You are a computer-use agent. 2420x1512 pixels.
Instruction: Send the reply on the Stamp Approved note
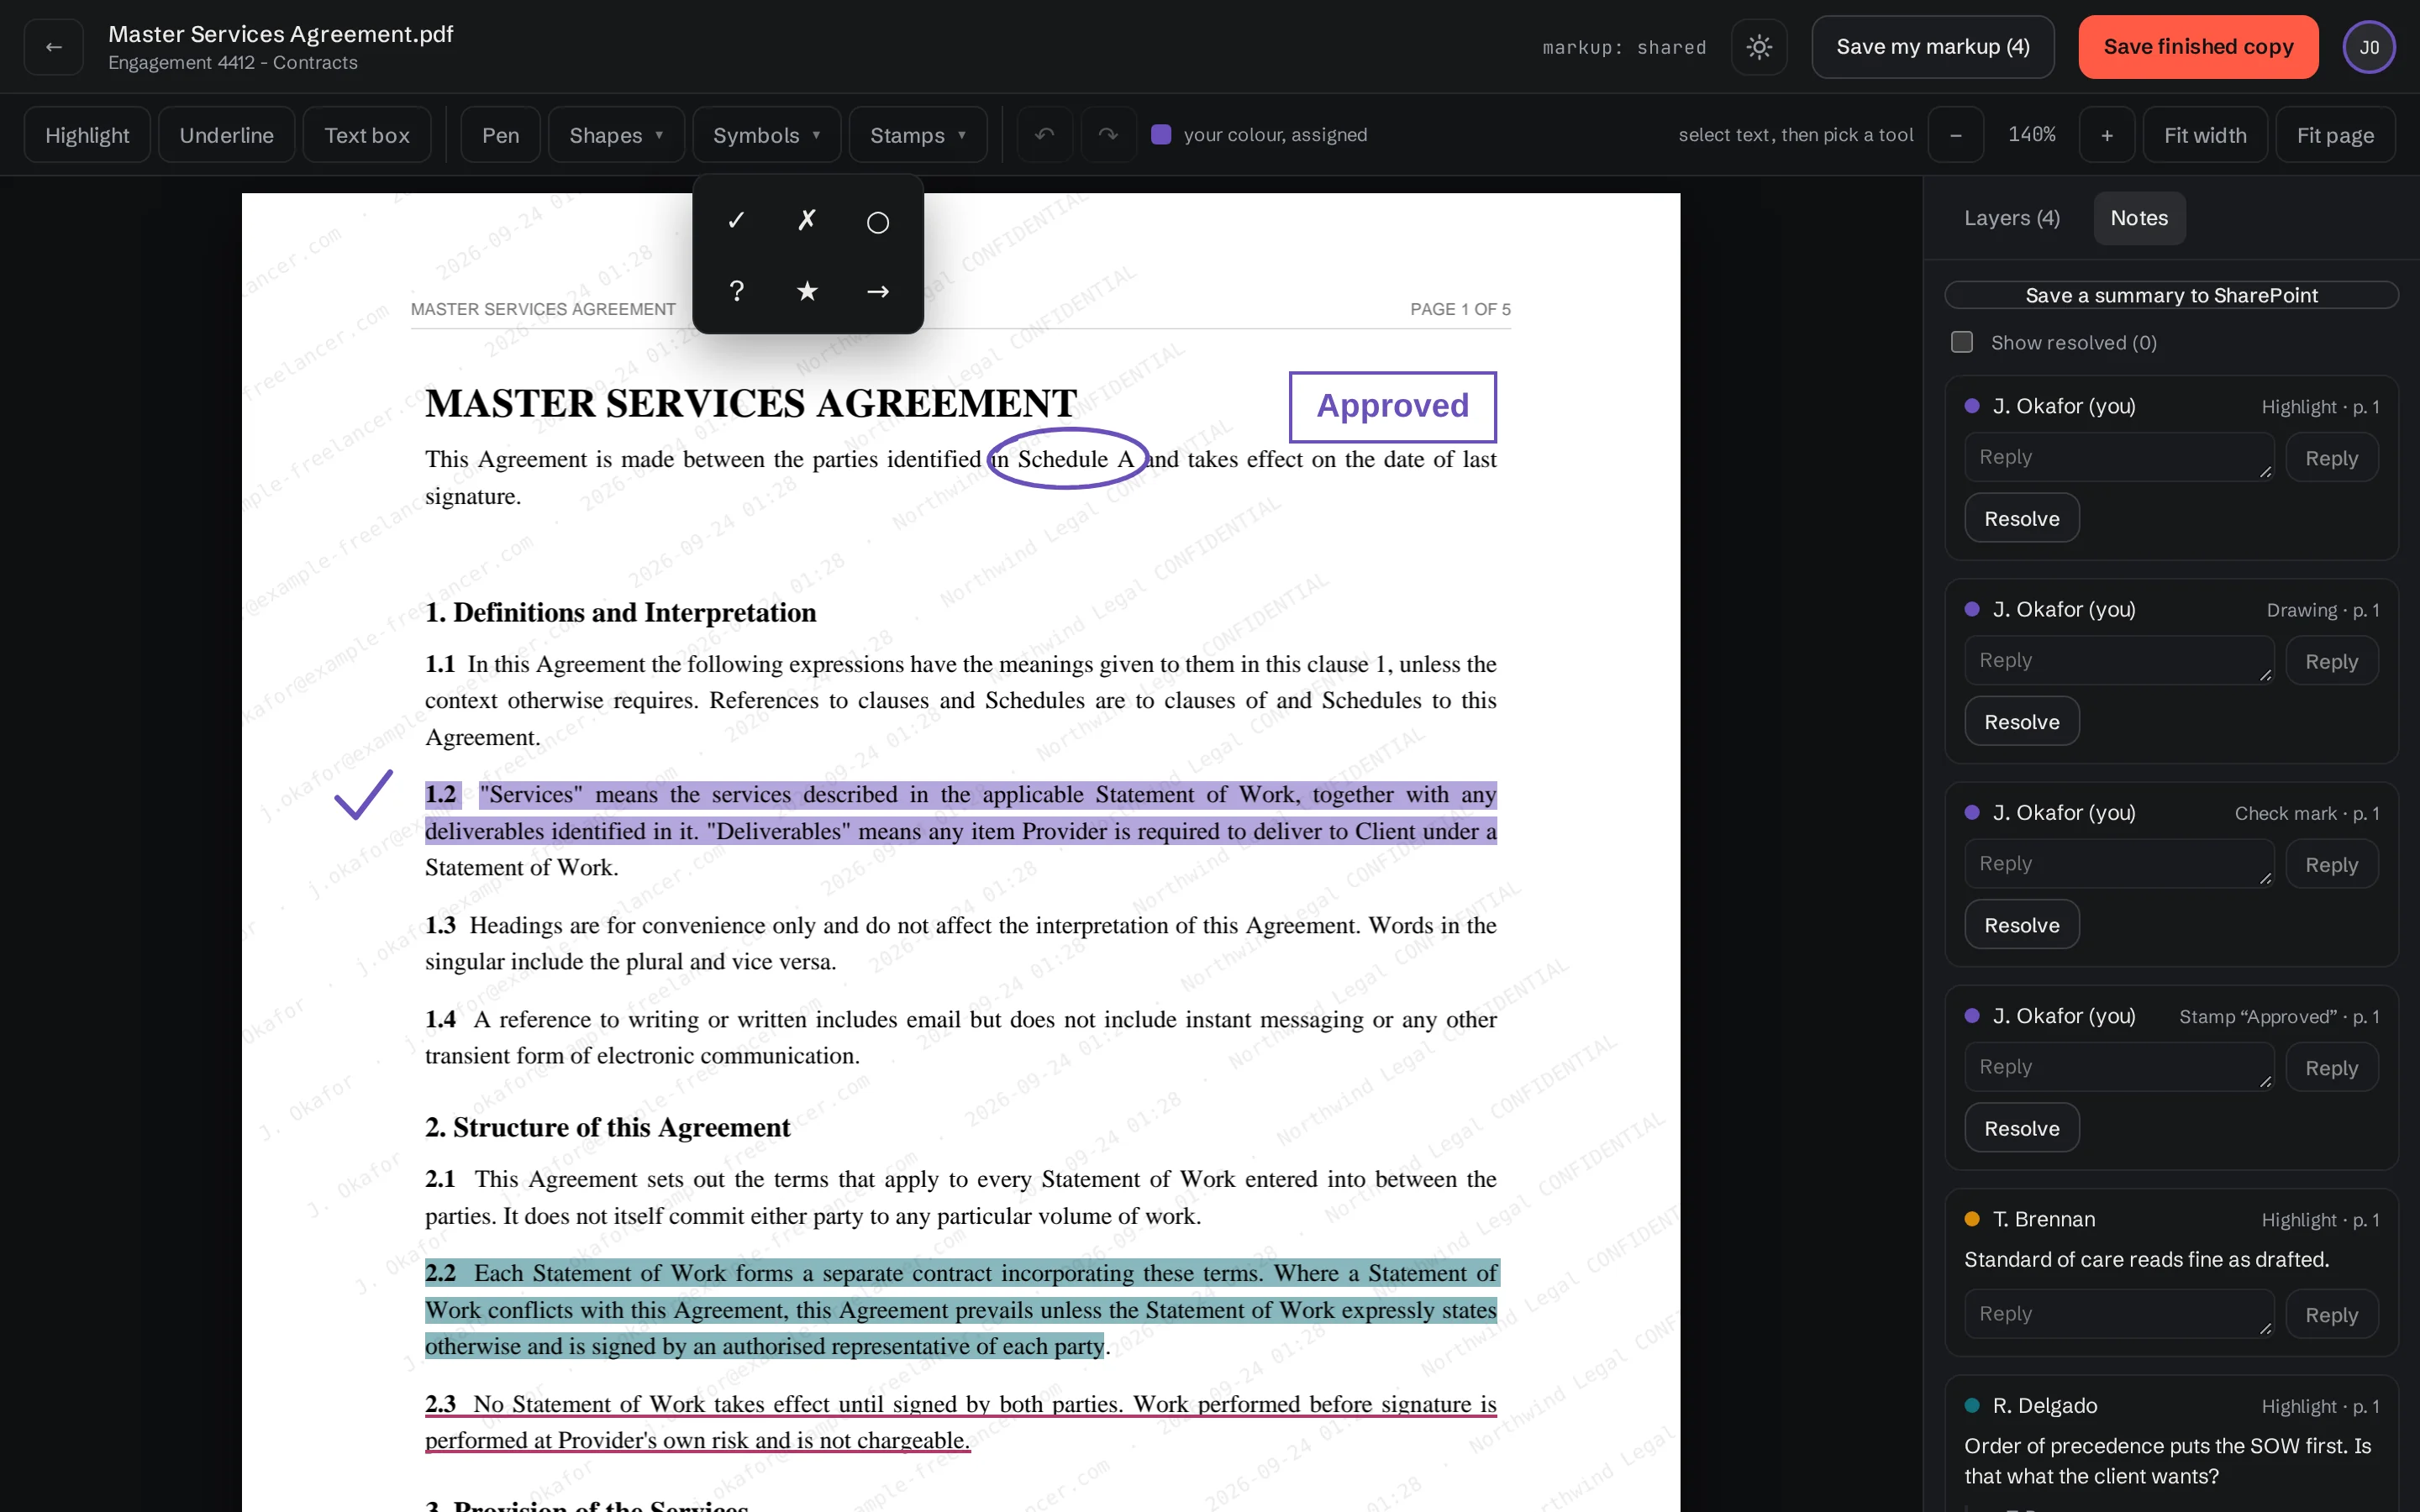click(x=2331, y=1068)
